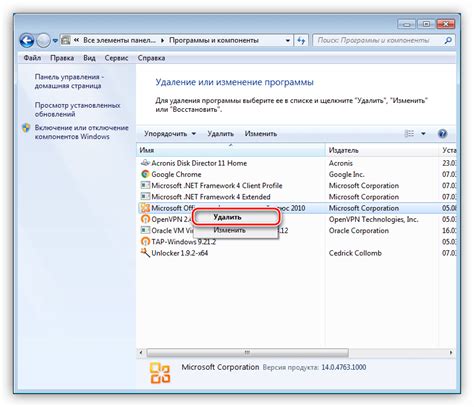This screenshot has height=407, width=474.
Task: Select Acronis Disk Director 11 Home row
Action: (x=297, y=163)
